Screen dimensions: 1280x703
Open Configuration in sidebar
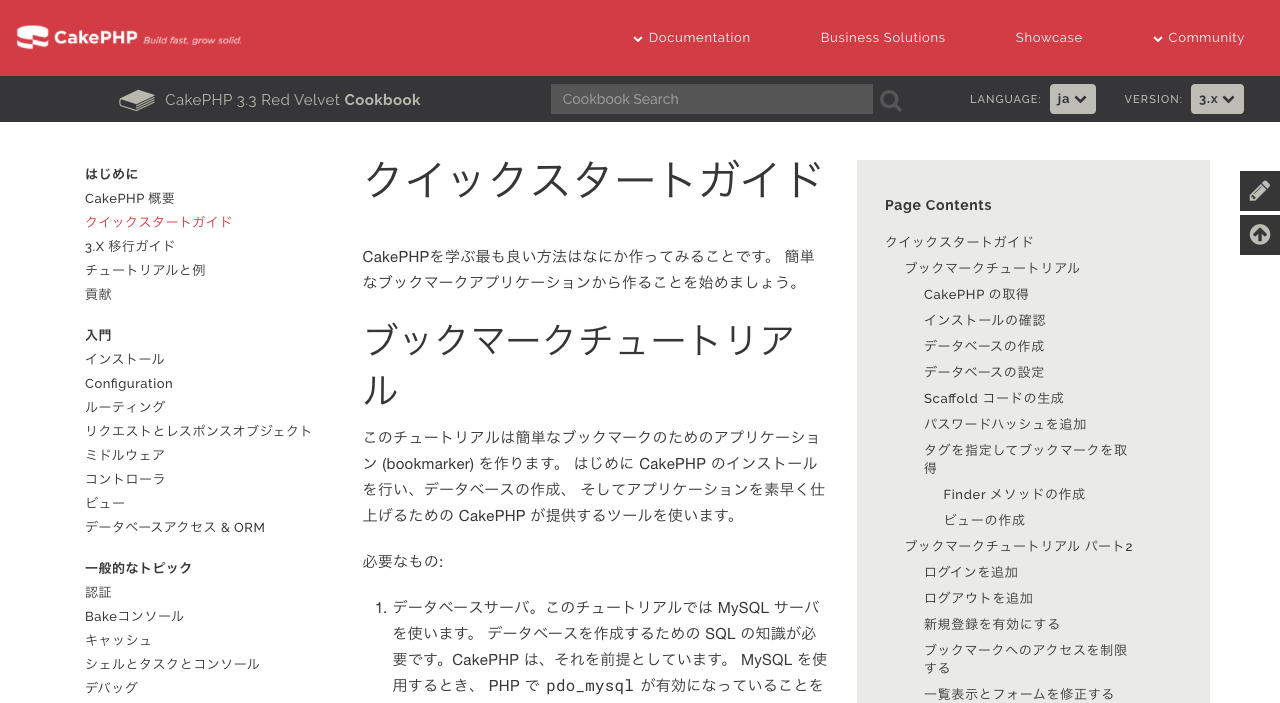[129, 383]
